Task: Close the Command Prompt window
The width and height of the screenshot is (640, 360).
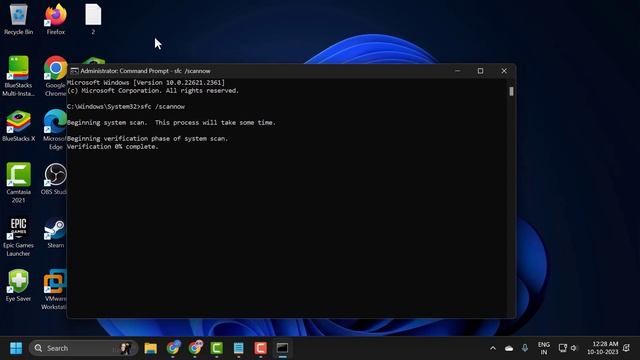Action: [x=504, y=71]
